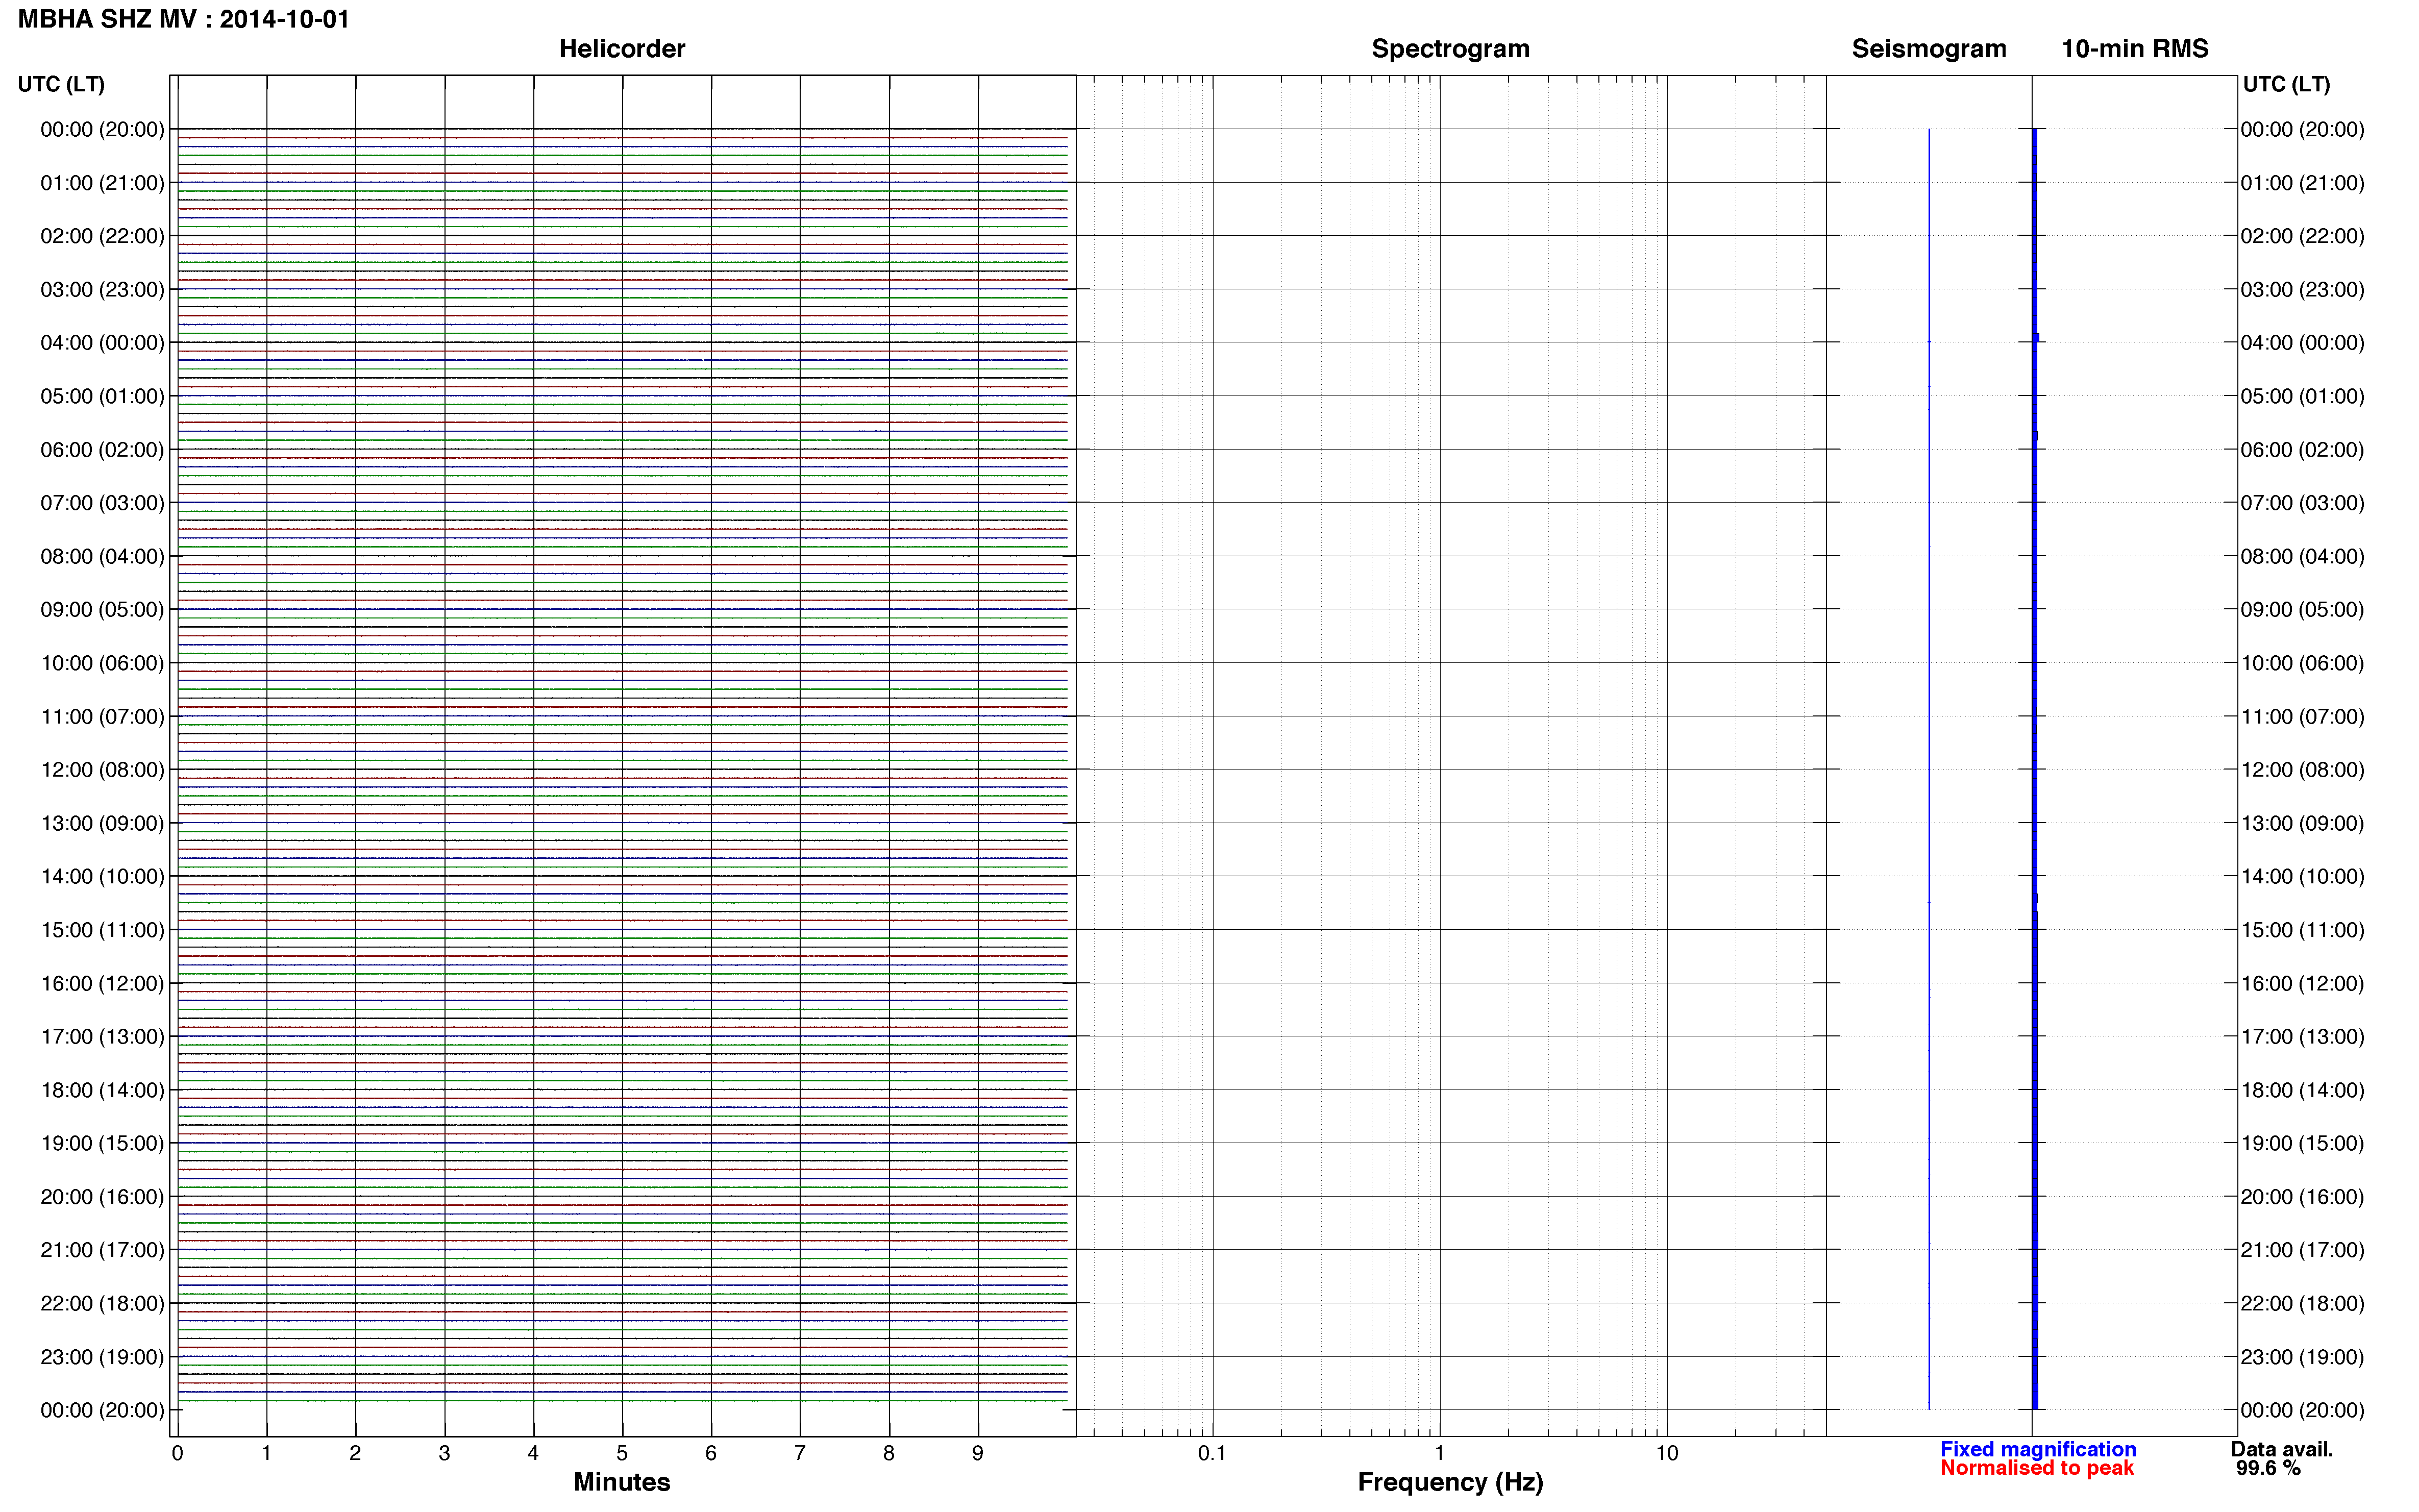Click minute tick label '0' on helicorder axis
This screenshot has width=2419, height=1512.
(177, 1453)
